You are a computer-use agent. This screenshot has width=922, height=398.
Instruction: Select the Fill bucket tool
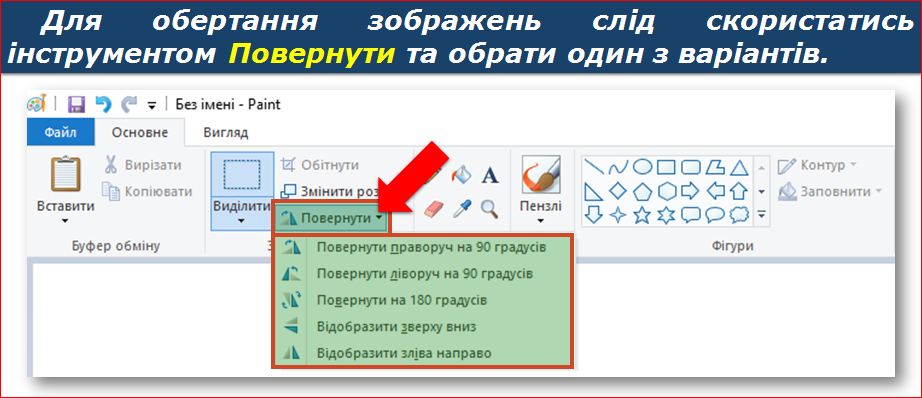pos(462,175)
